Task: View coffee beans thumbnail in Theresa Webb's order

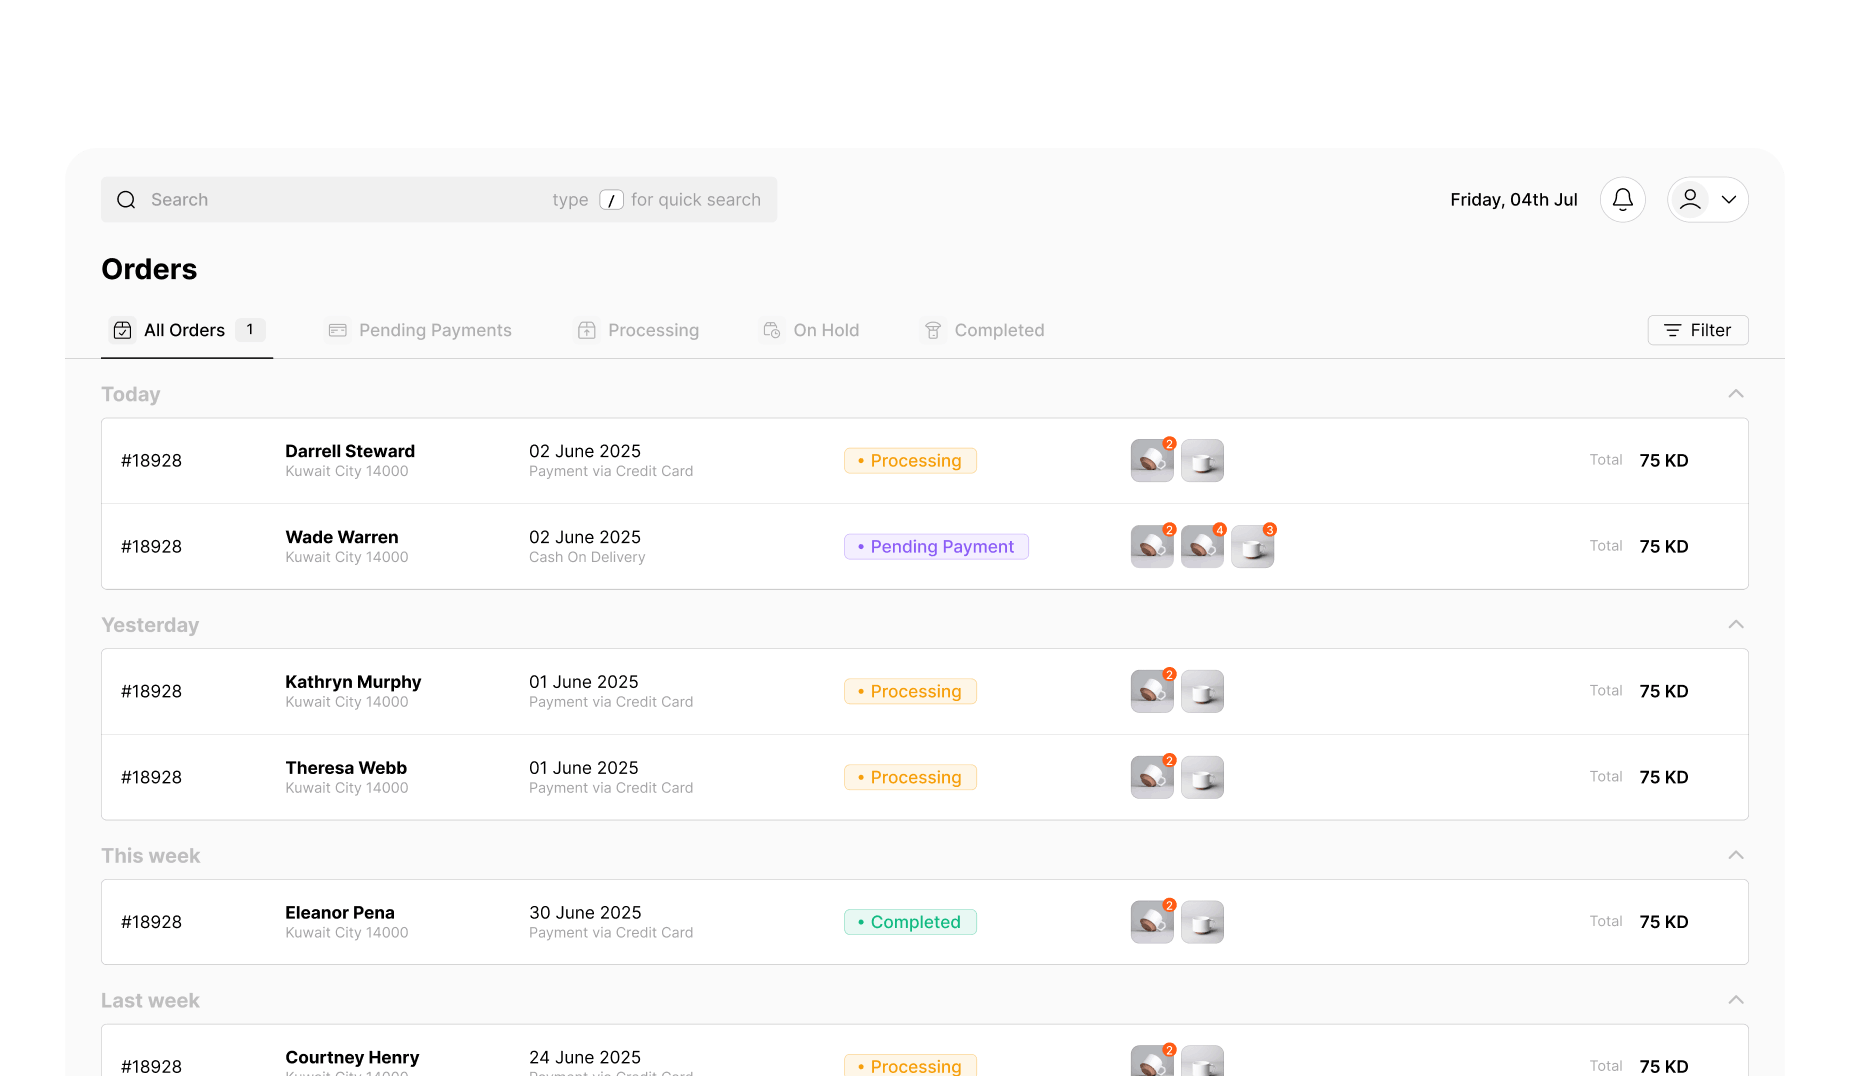Action: point(1152,778)
